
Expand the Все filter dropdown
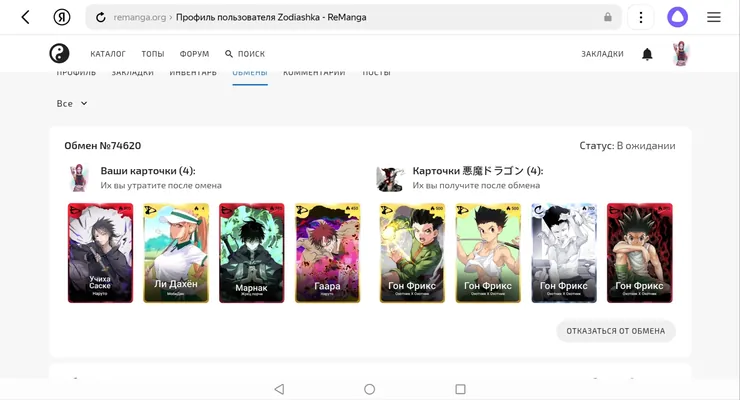(x=72, y=103)
